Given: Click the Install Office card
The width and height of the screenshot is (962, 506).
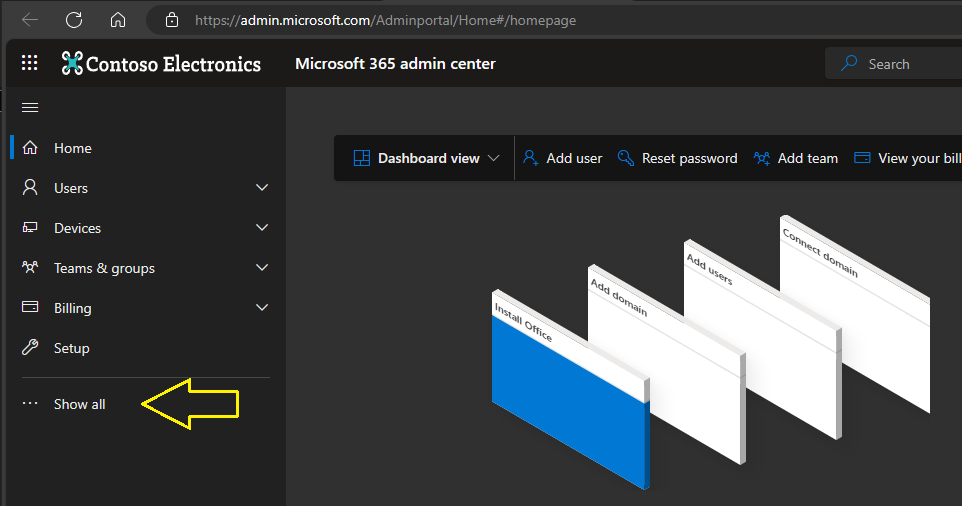Looking at the screenshot, I should (x=571, y=390).
